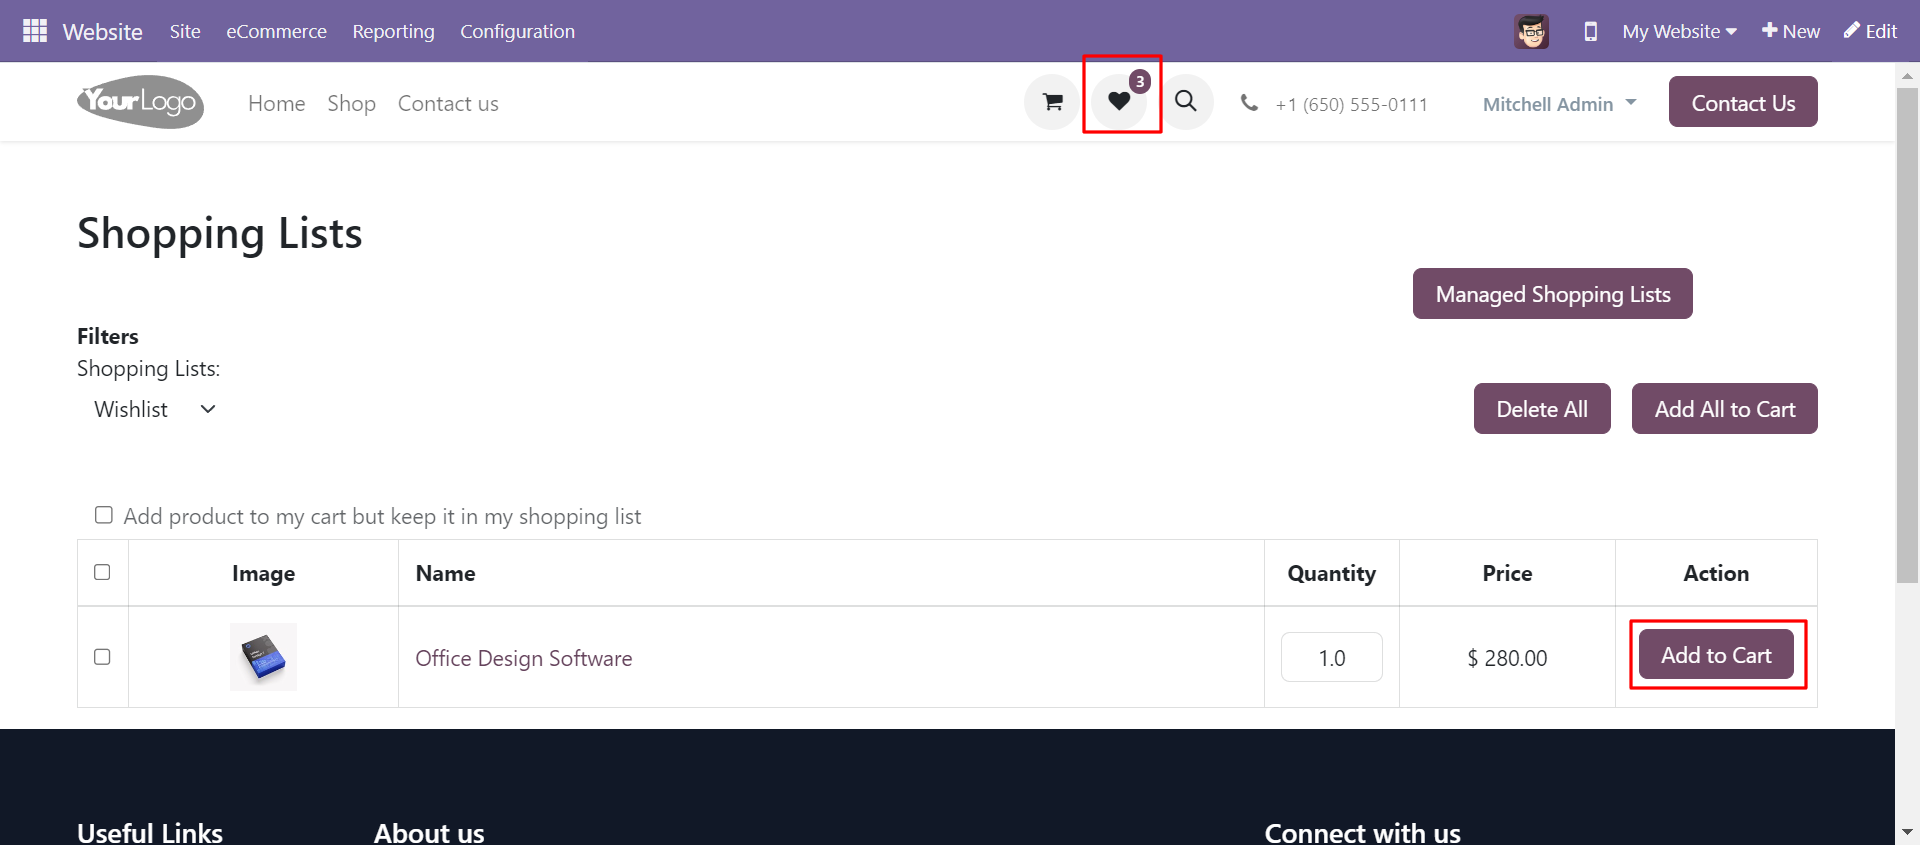Click the Website app title
The image size is (1920, 845).
coord(102,31)
